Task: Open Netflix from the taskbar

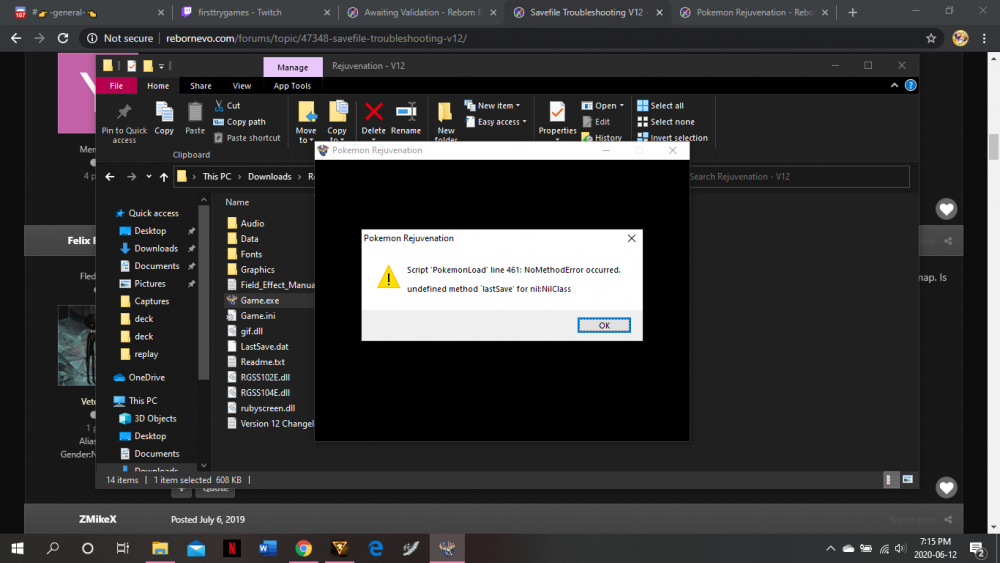Action: click(232, 548)
